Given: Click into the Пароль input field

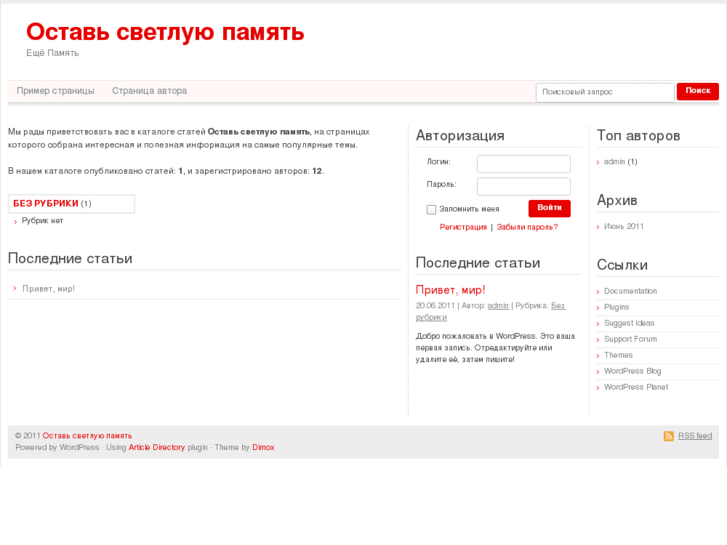Looking at the screenshot, I should (x=523, y=186).
